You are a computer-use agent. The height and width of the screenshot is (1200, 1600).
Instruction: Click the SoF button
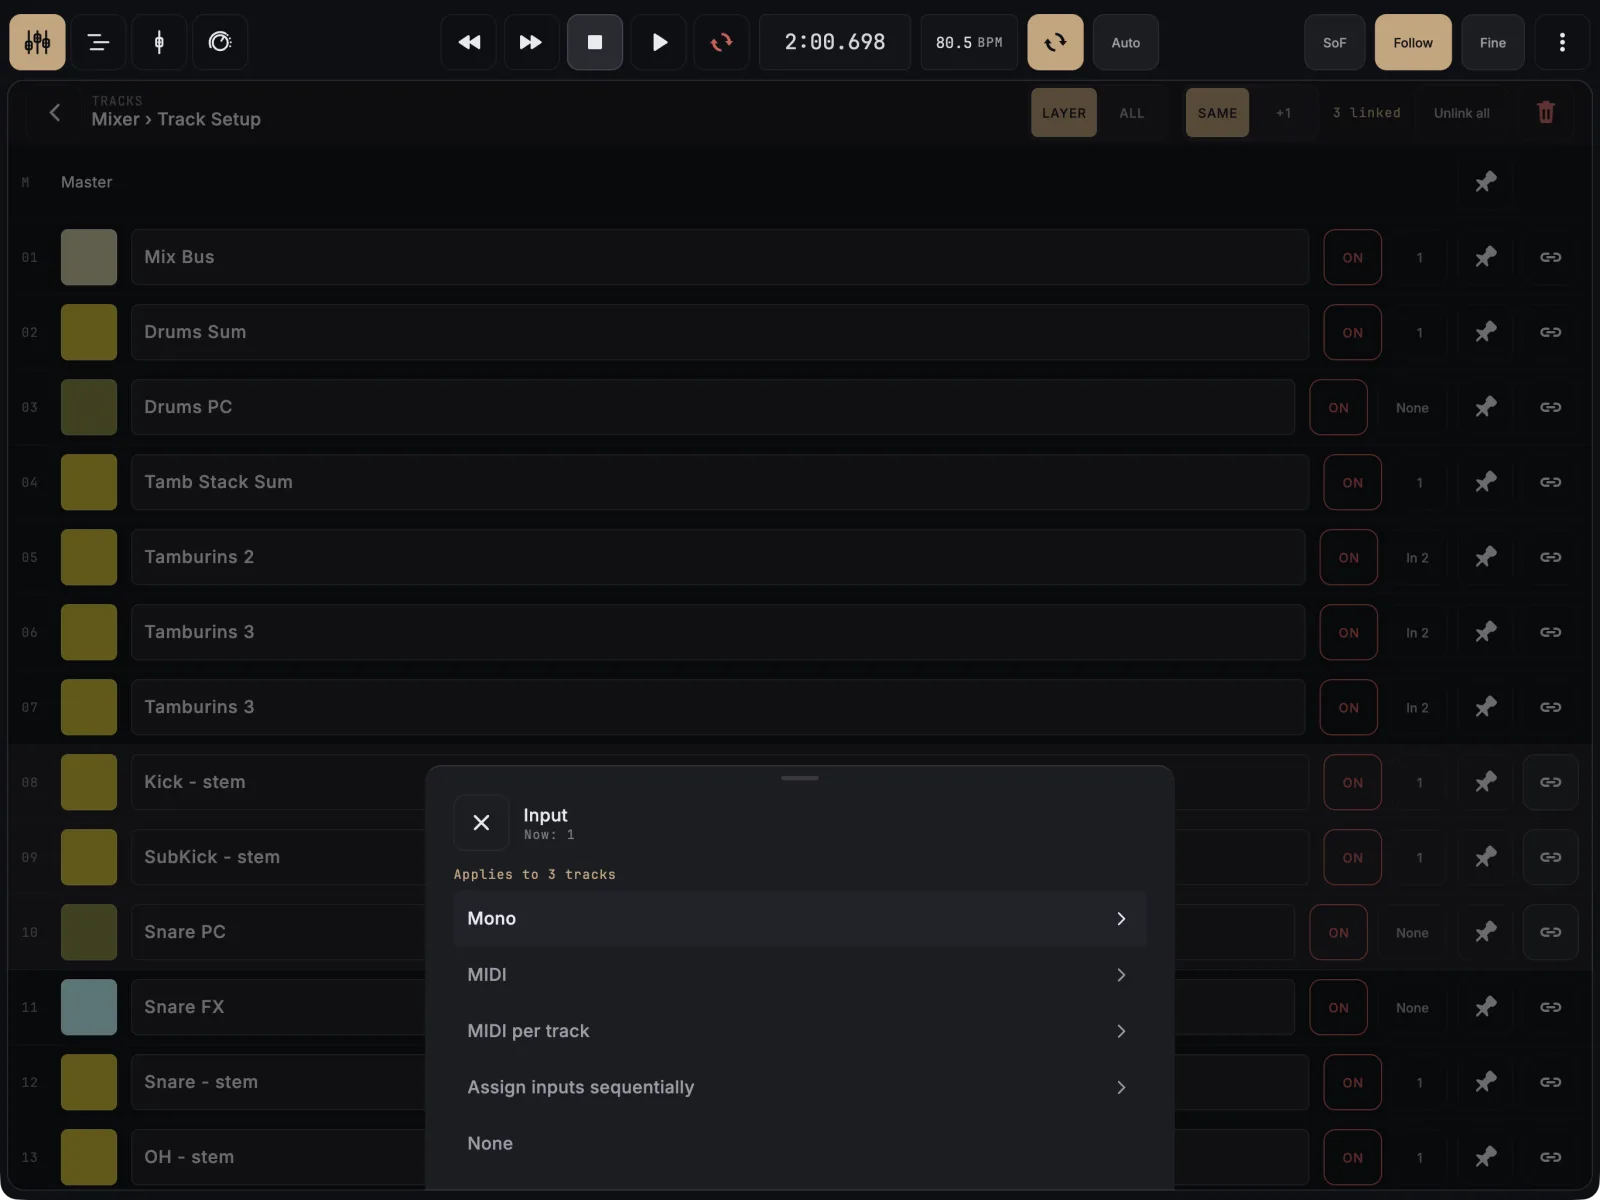pyautogui.click(x=1335, y=42)
